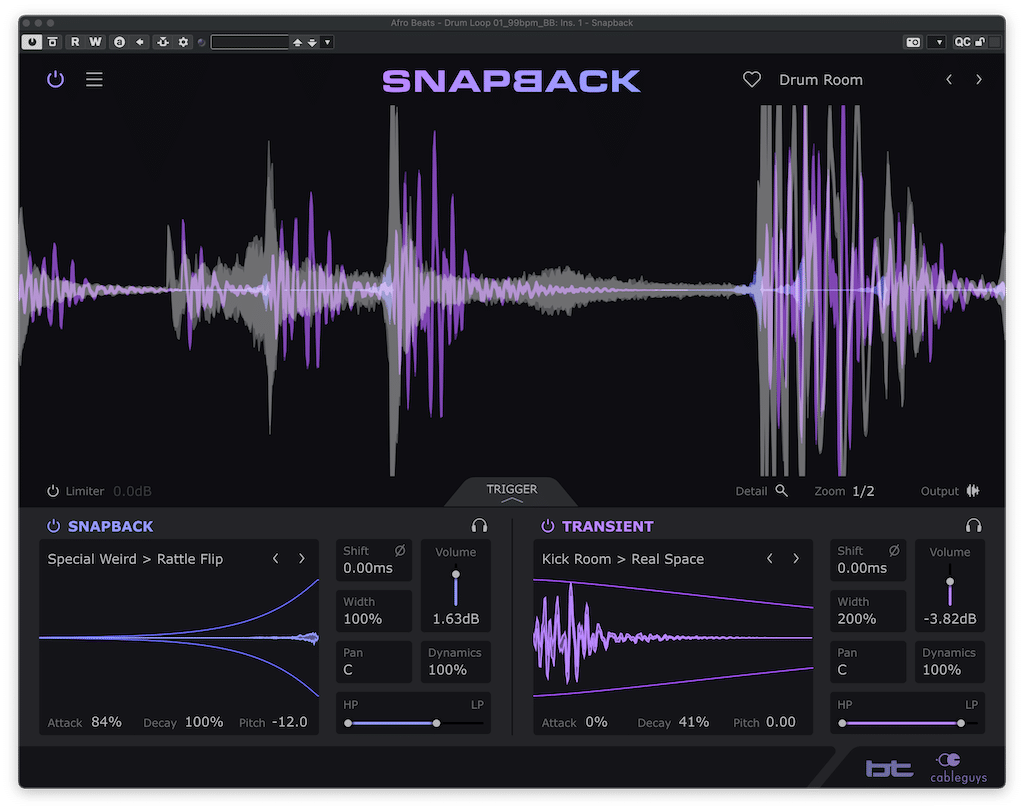
Task: Open the host plugin settings gear
Action: (184, 42)
